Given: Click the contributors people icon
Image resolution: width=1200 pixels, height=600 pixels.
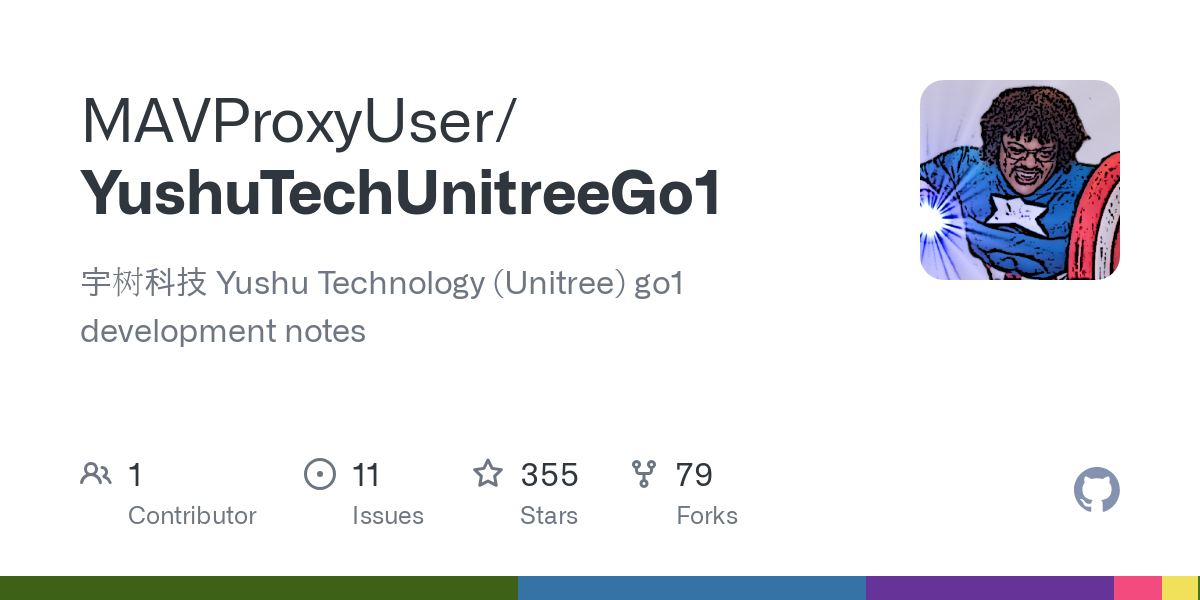Looking at the screenshot, I should [96, 474].
